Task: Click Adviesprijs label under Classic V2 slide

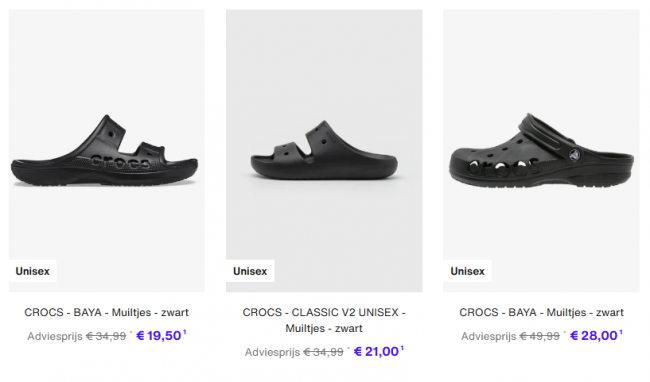Action: 272,353
